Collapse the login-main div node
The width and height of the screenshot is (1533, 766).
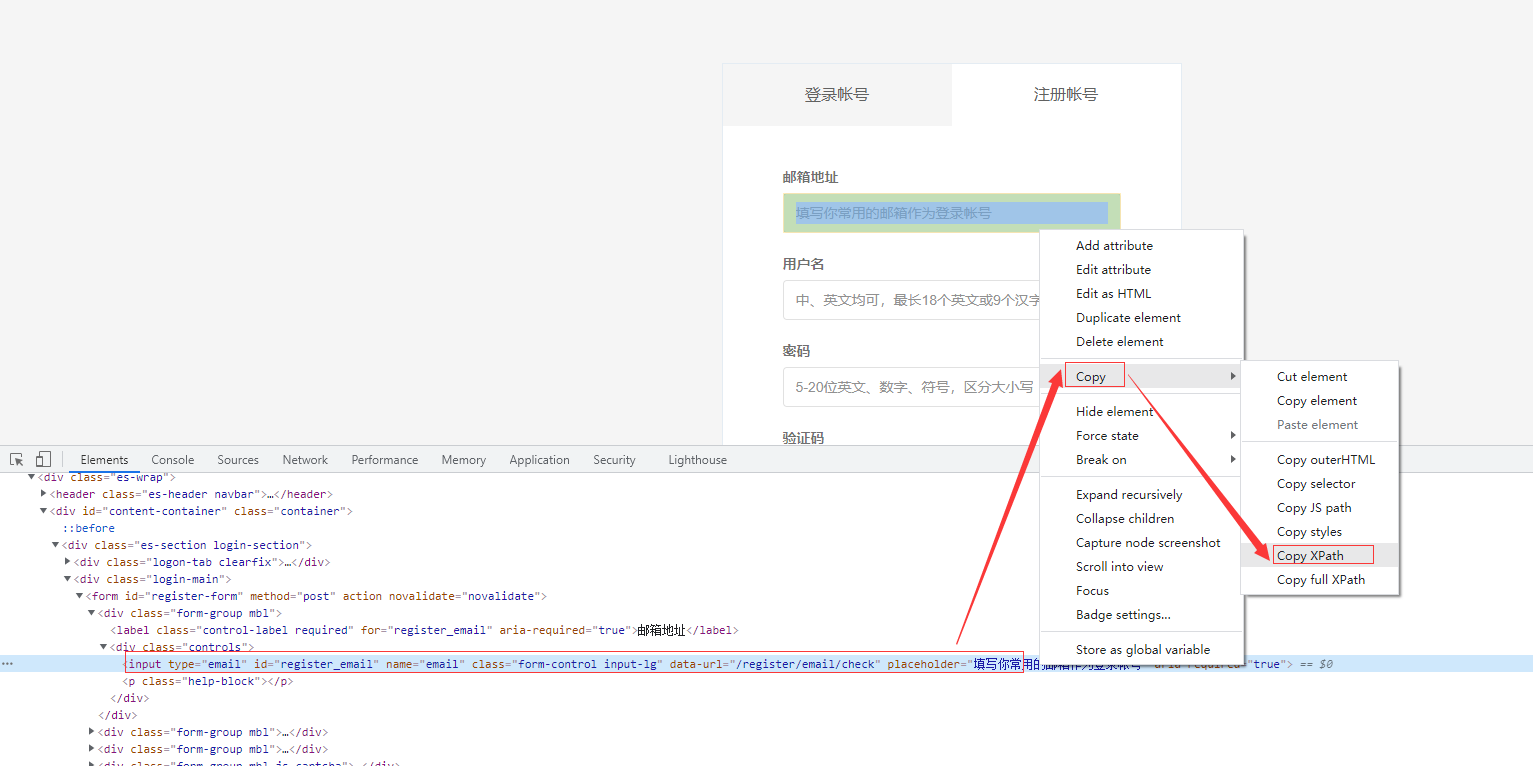point(67,579)
